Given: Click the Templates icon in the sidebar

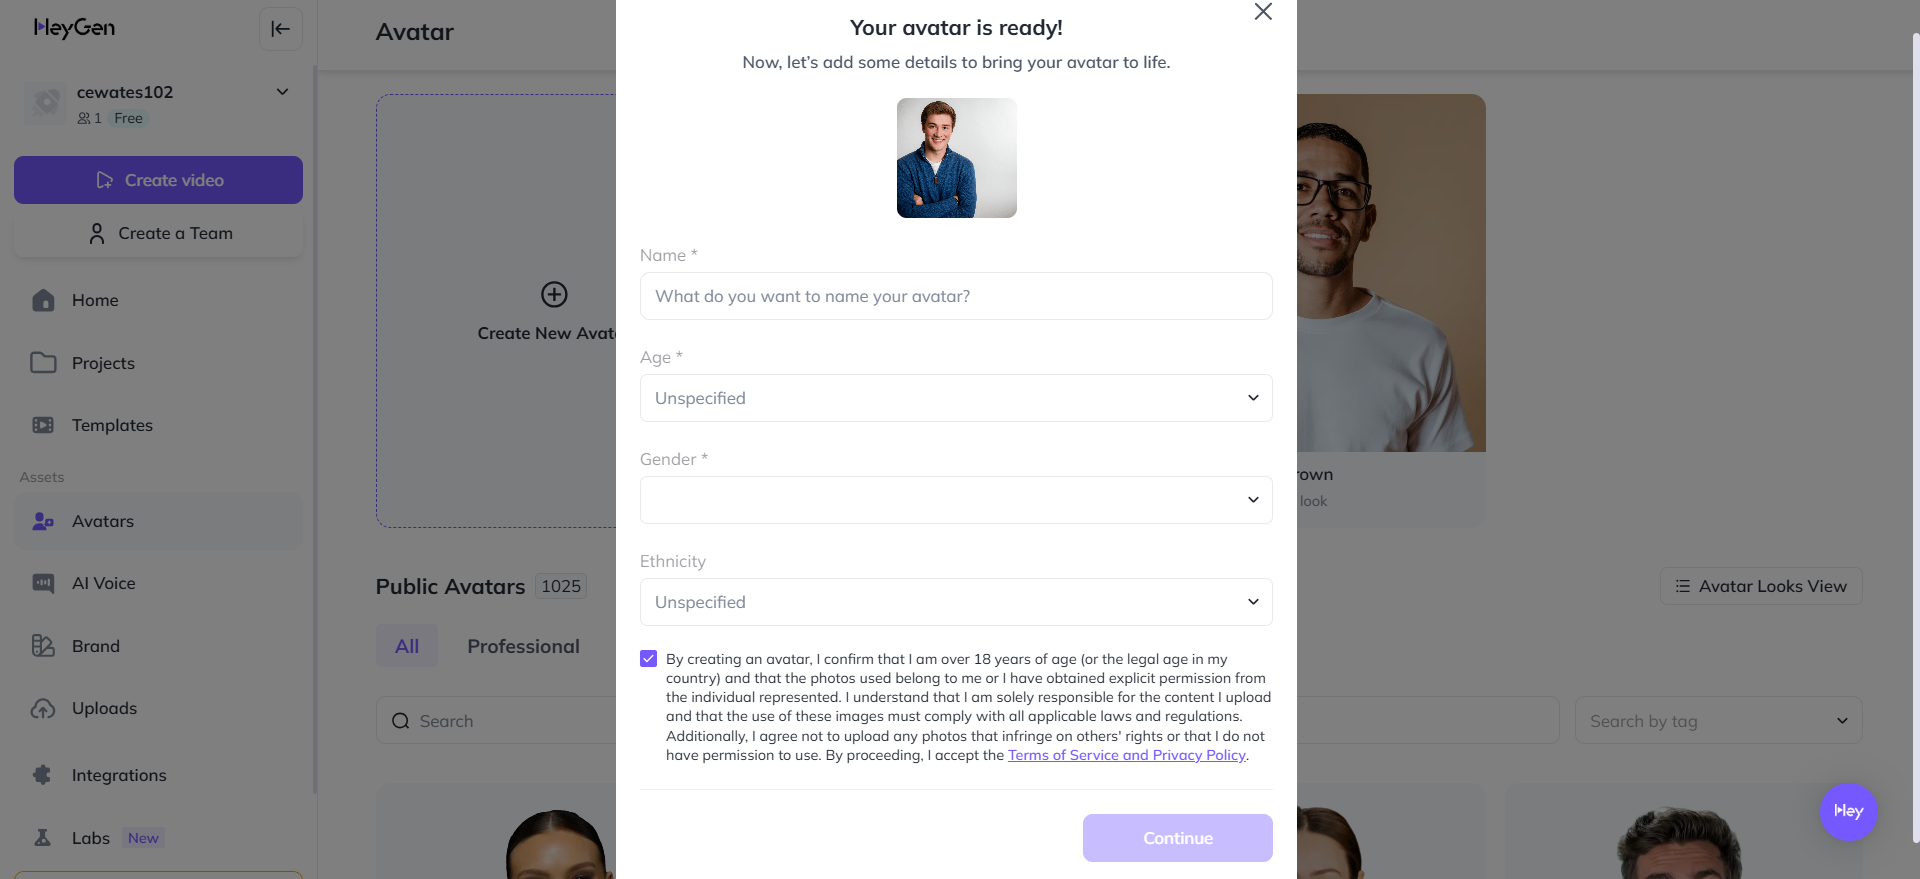Looking at the screenshot, I should (43, 425).
